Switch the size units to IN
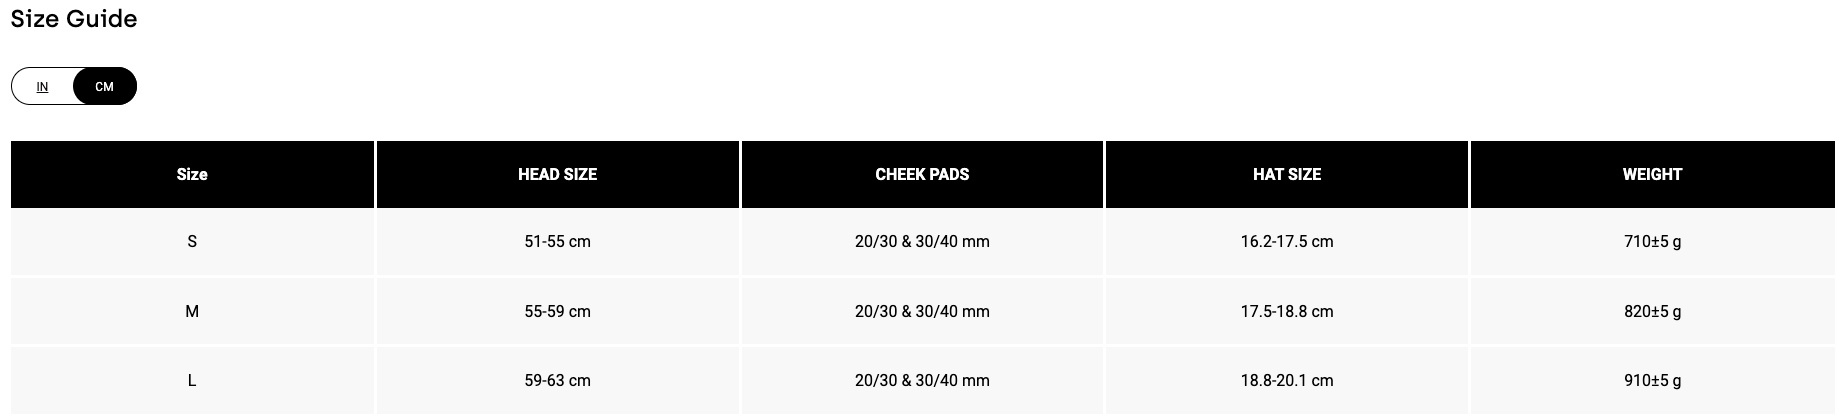 [42, 87]
